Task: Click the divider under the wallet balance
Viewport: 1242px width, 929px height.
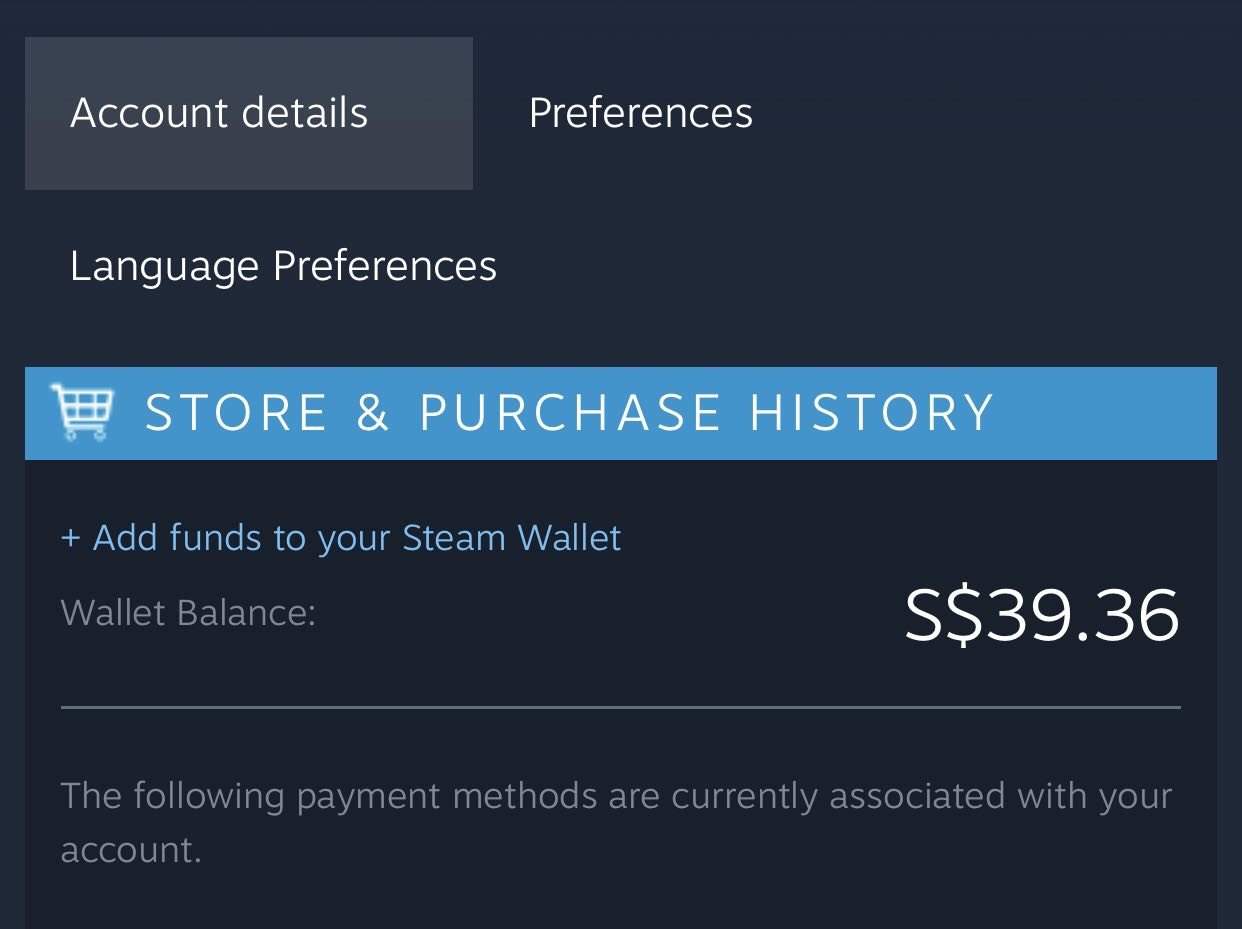Action: [x=620, y=707]
